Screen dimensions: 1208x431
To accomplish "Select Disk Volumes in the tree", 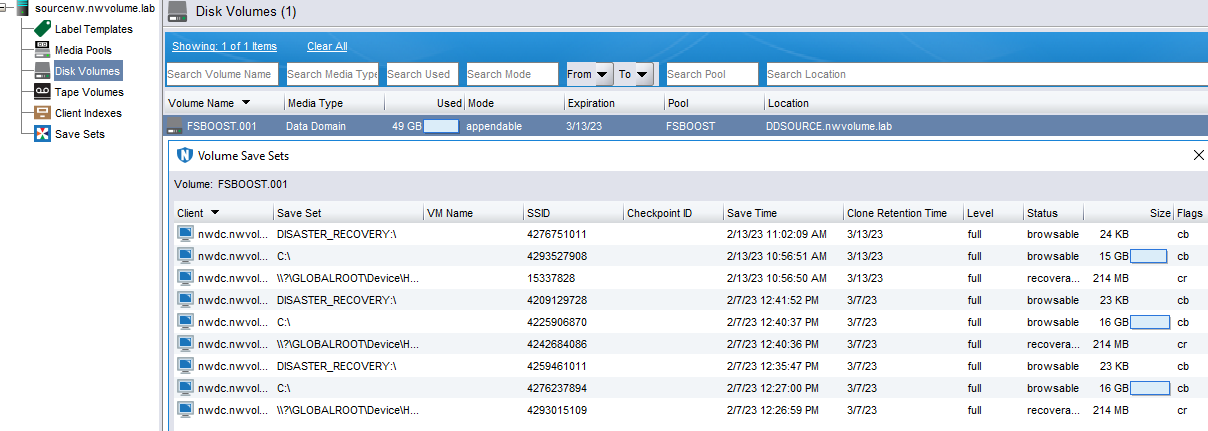I will point(87,71).
